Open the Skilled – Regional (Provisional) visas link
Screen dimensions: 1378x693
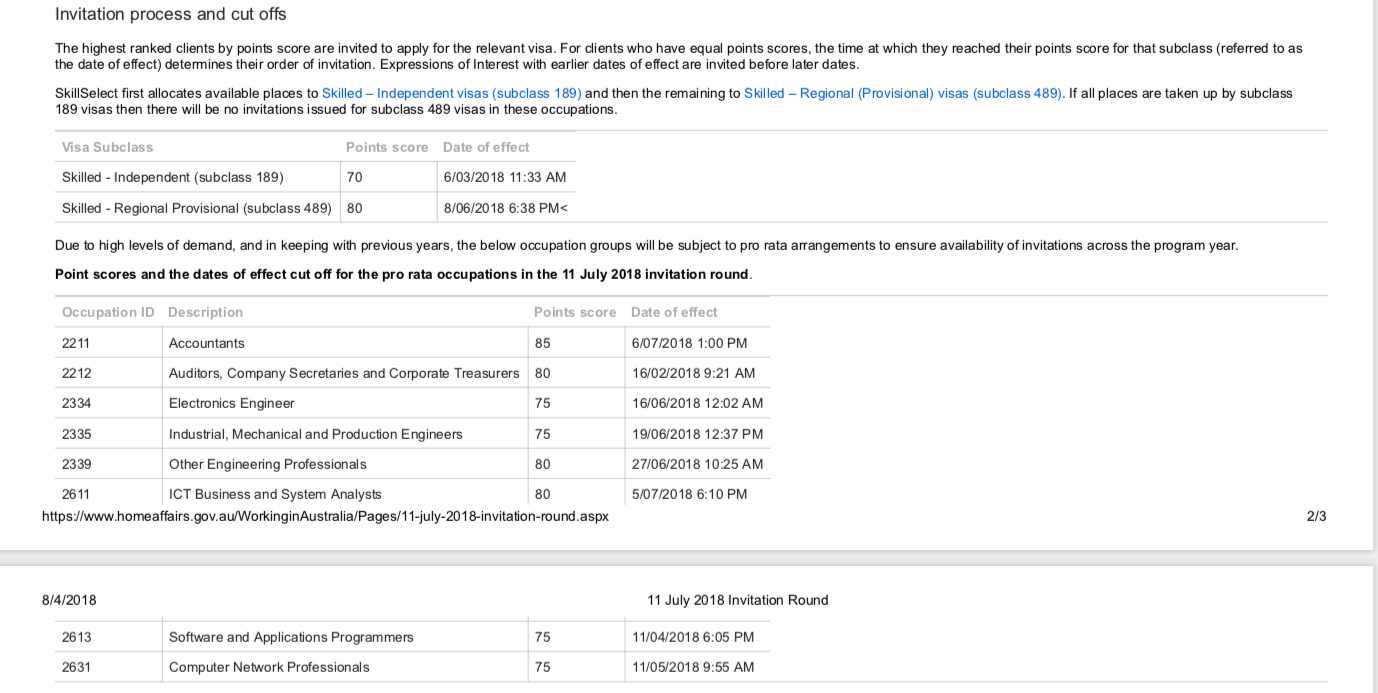point(902,93)
